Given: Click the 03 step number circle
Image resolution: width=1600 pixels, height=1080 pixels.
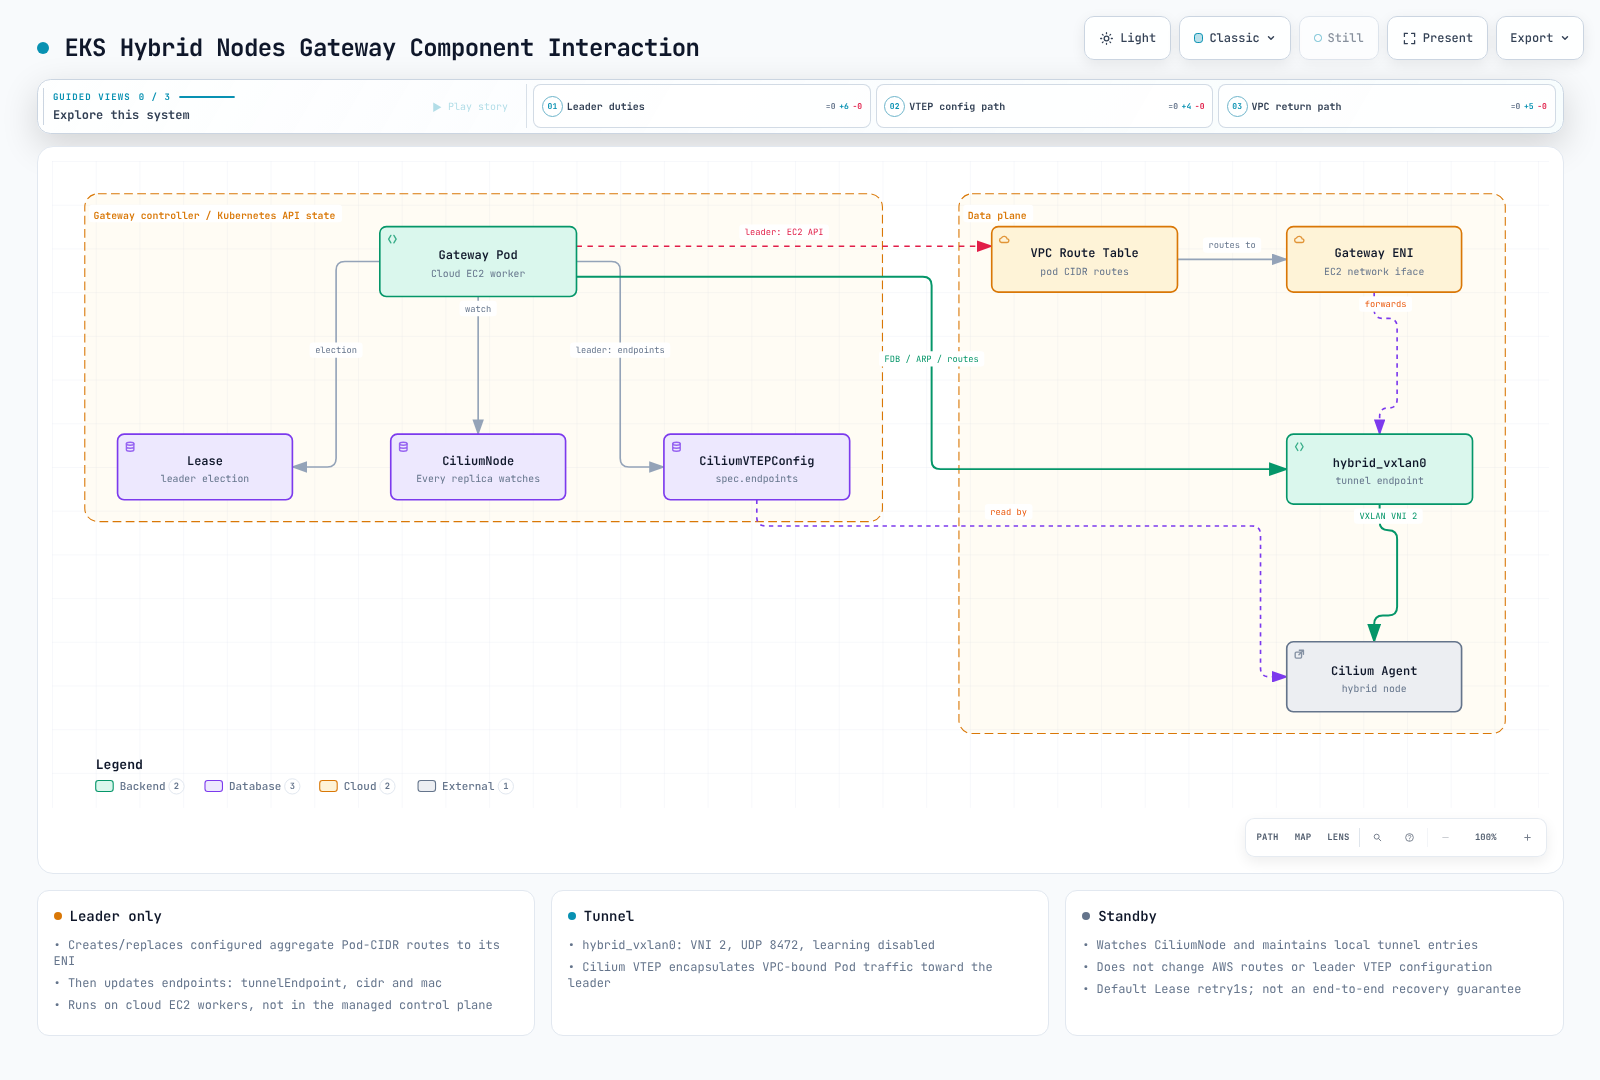Looking at the screenshot, I should (x=1237, y=106).
